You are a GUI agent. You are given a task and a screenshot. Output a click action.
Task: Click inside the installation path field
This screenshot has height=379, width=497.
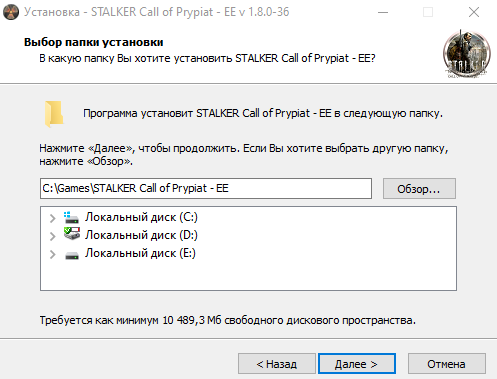click(206, 188)
